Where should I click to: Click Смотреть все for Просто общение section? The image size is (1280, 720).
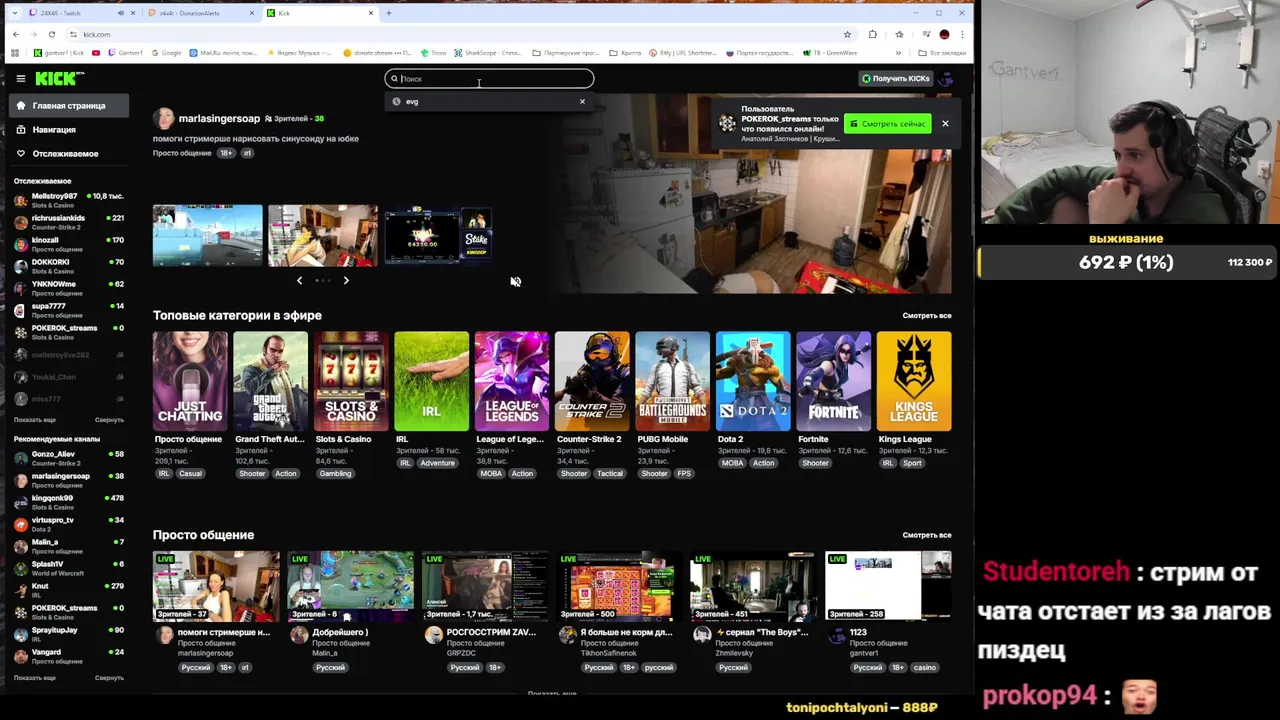click(x=927, y=535)
